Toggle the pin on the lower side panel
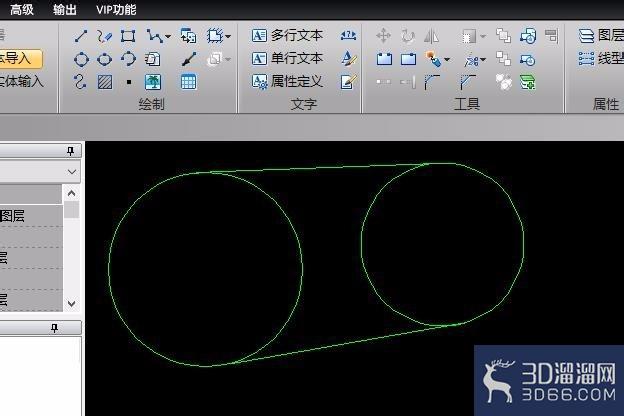The height and width of the screenshot is (416, 624). click(x=55, y=328)
